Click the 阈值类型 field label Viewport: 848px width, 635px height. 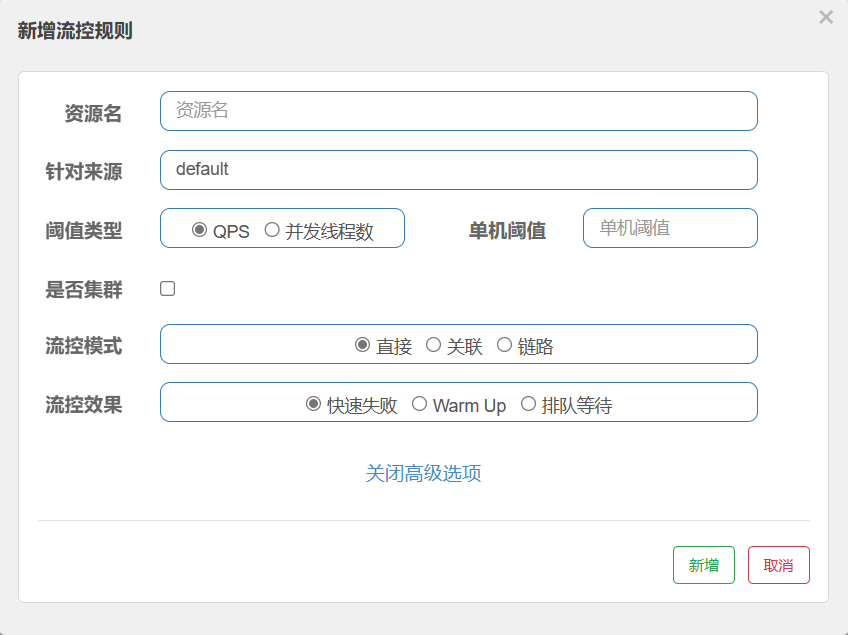[x=84, y=231]
